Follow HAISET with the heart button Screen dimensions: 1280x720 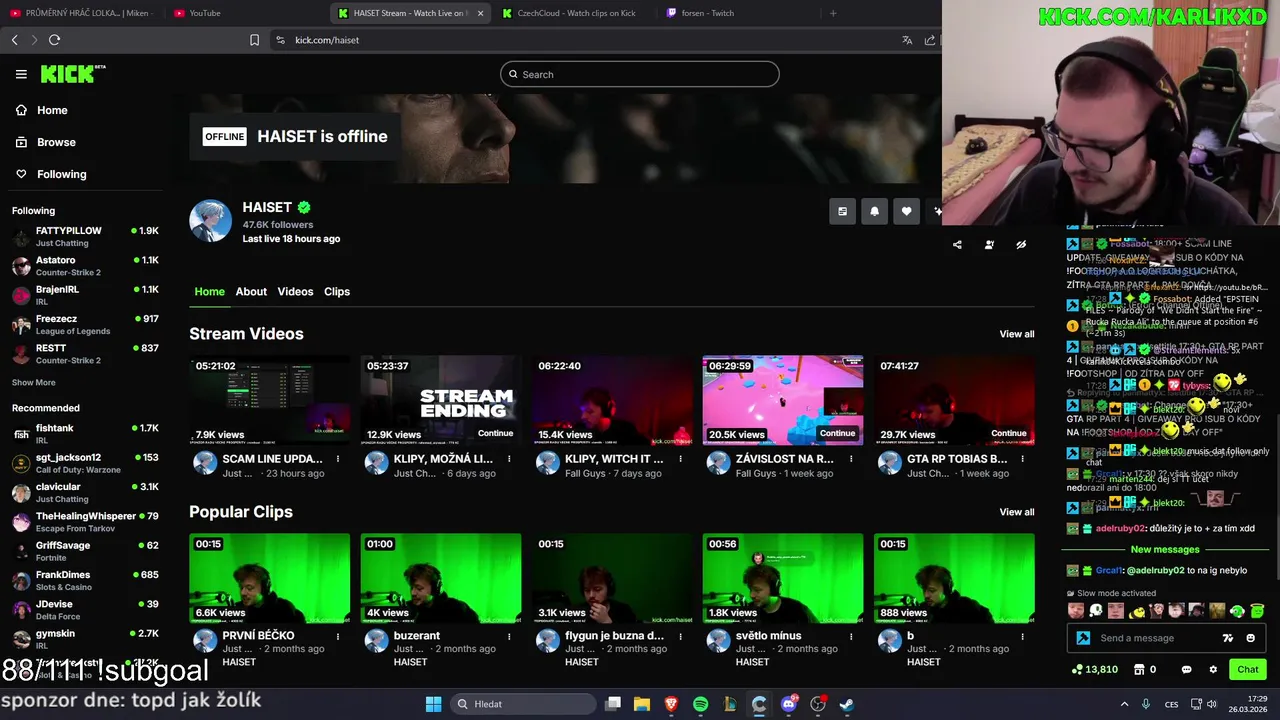pos(906,211)
